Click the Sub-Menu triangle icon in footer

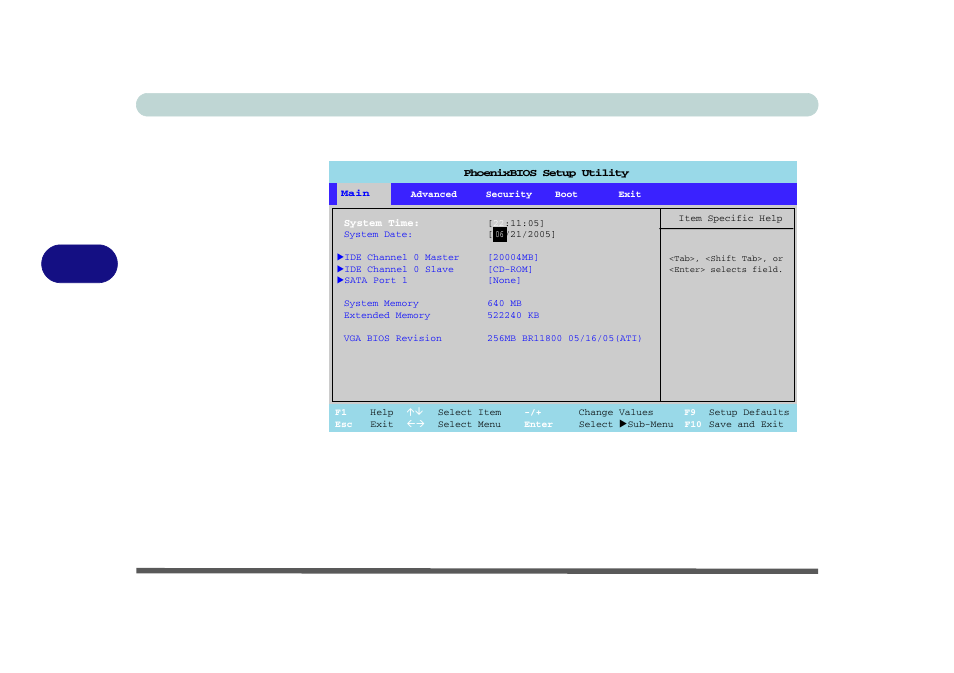[x=623, y=424]
